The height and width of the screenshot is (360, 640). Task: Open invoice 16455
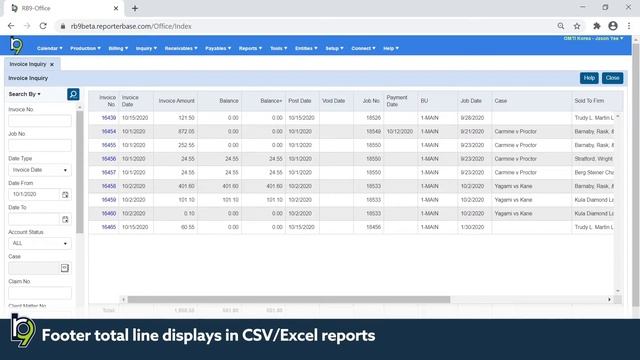coord(109,145)
